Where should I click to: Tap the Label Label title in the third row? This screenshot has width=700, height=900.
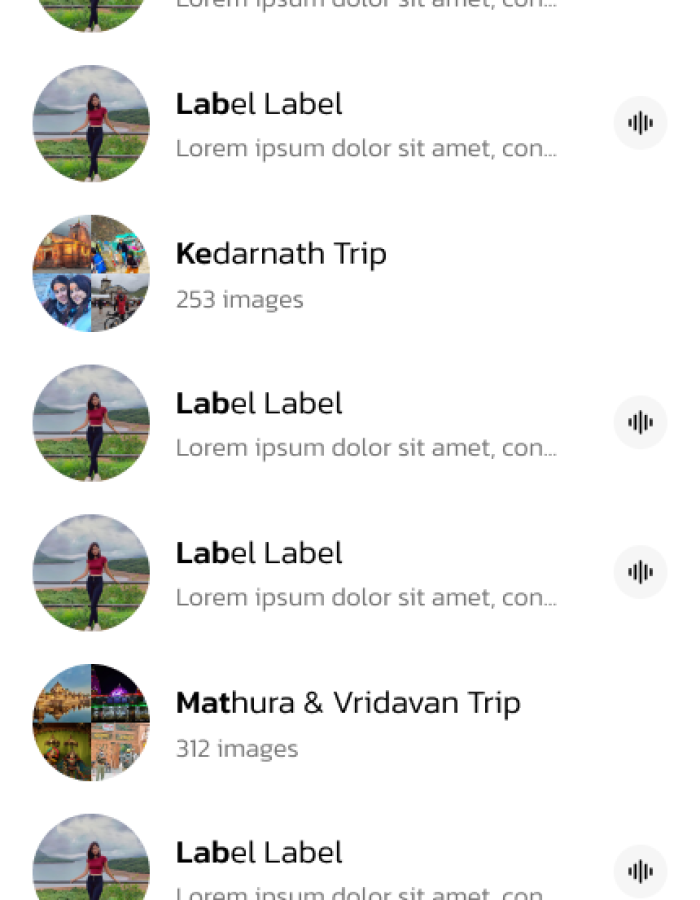(x=258, y=552)
